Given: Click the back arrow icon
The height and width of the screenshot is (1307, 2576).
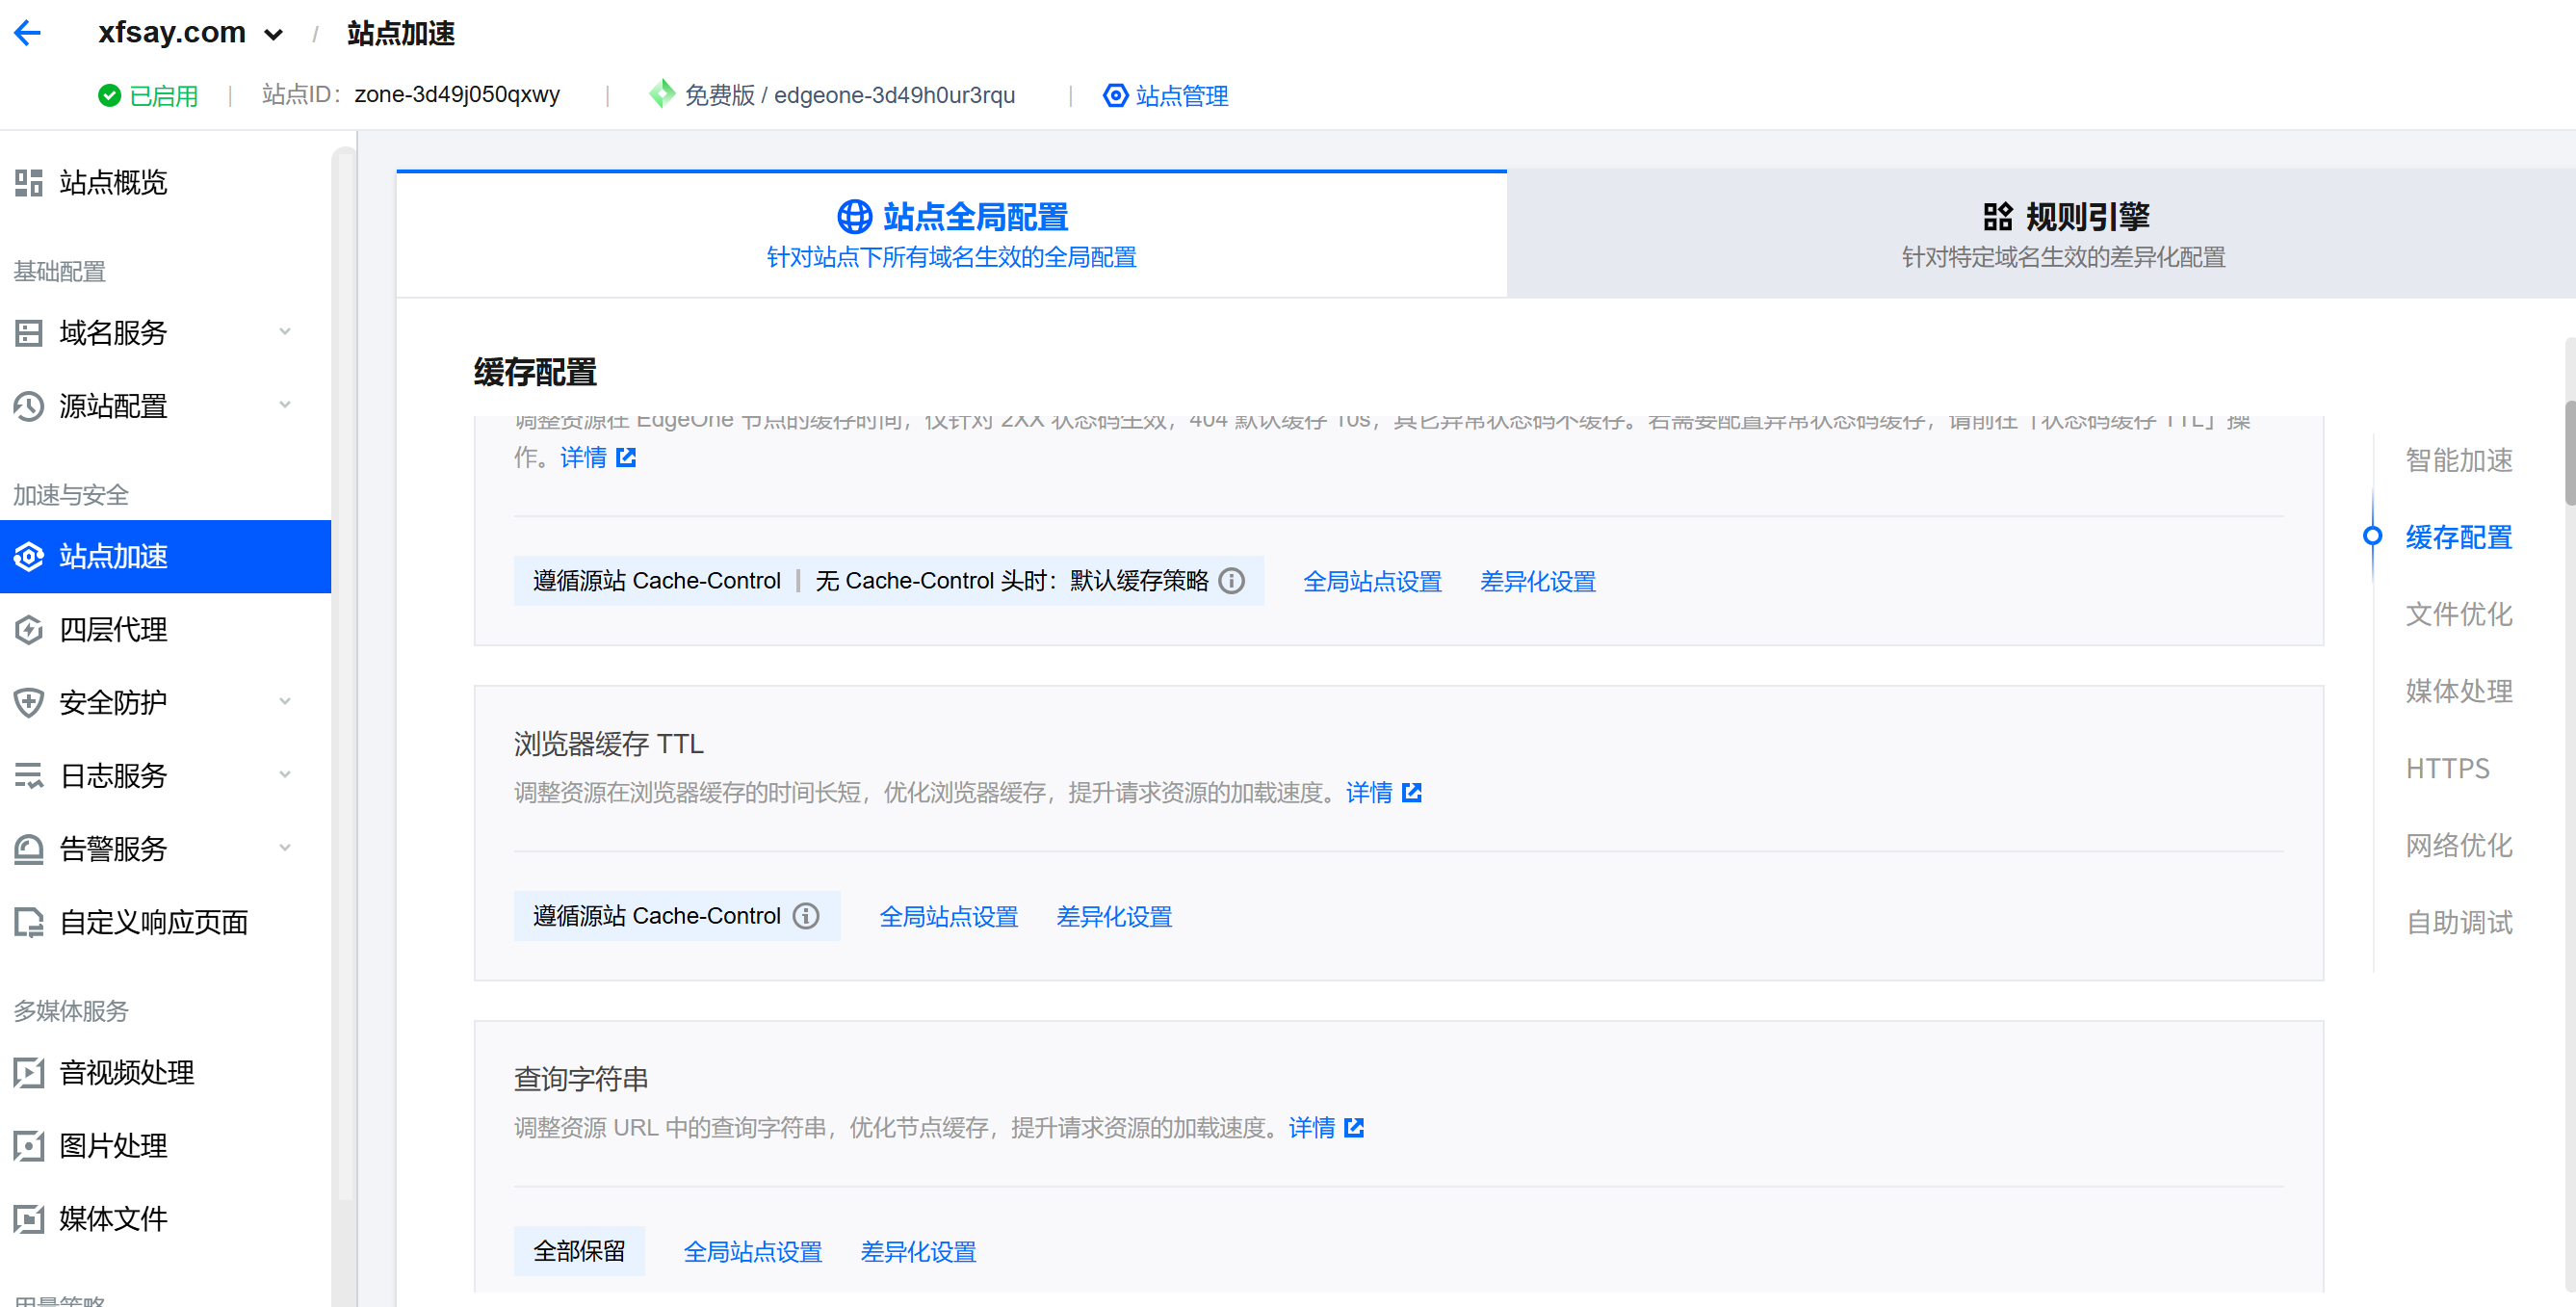Looking at the screenshot, I should tap(28, 33).
